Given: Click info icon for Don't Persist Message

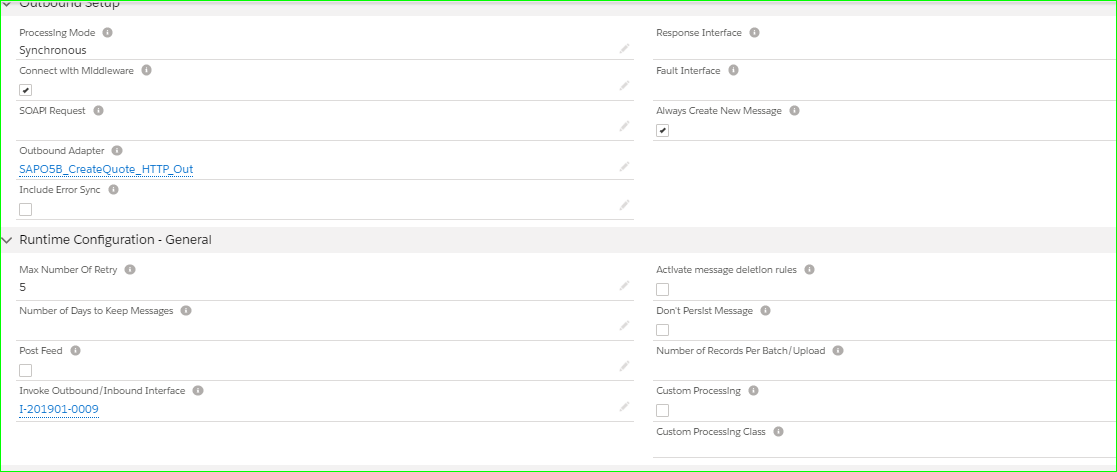Looking at the screenshot, I should click(766, 311).
